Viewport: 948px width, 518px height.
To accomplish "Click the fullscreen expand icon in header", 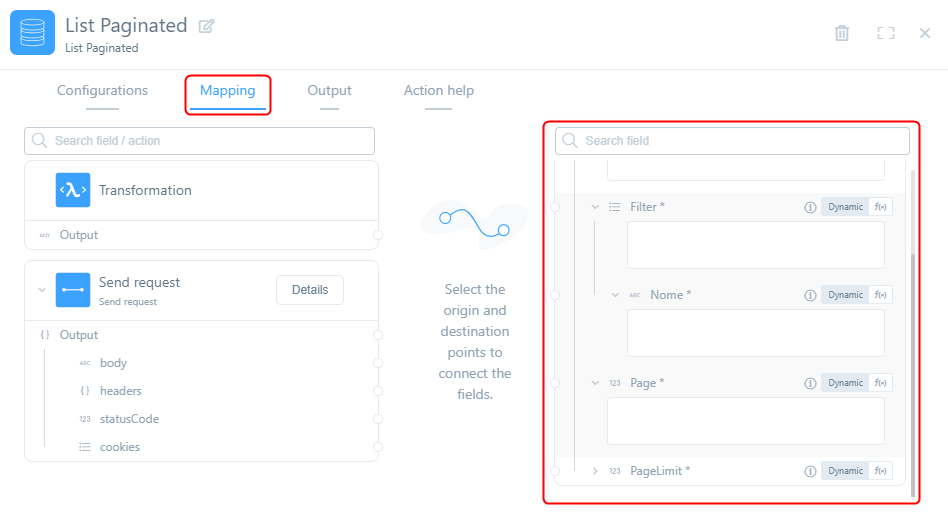I will coord(885,33).
